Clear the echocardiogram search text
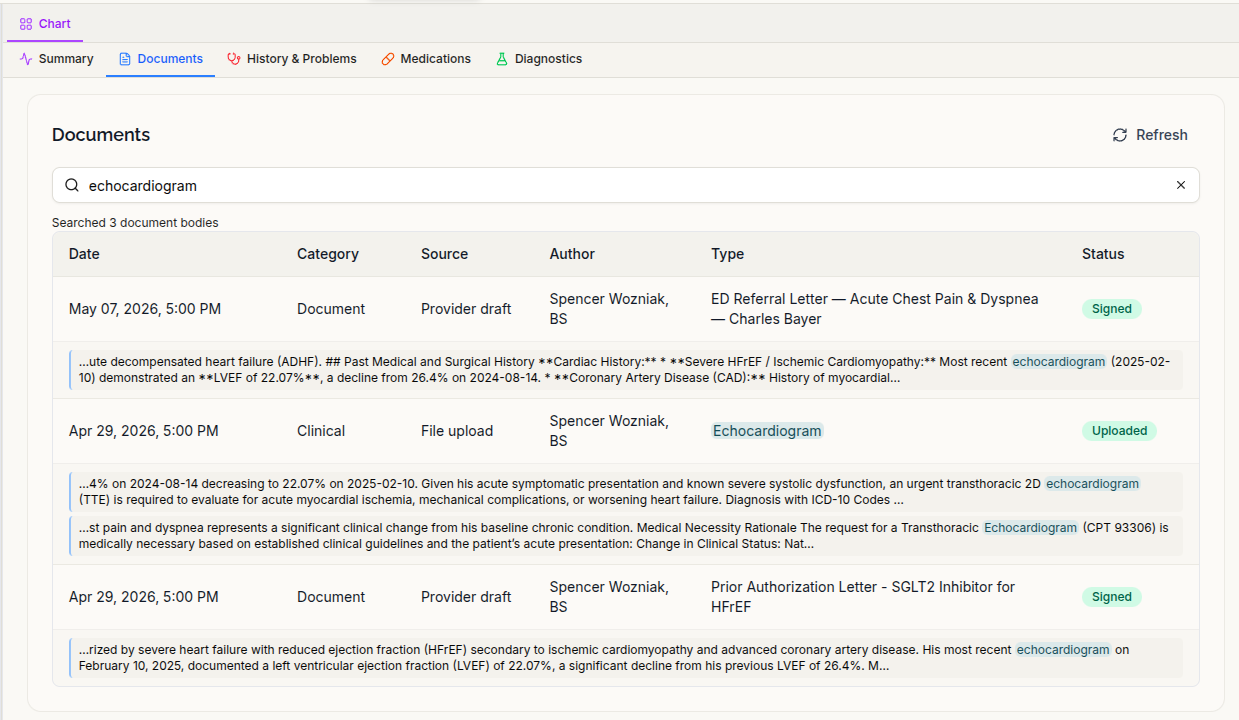Image resolution: width=1239 pixels, height=720 pixels. pyautogui.click(x=1181, y=185)
